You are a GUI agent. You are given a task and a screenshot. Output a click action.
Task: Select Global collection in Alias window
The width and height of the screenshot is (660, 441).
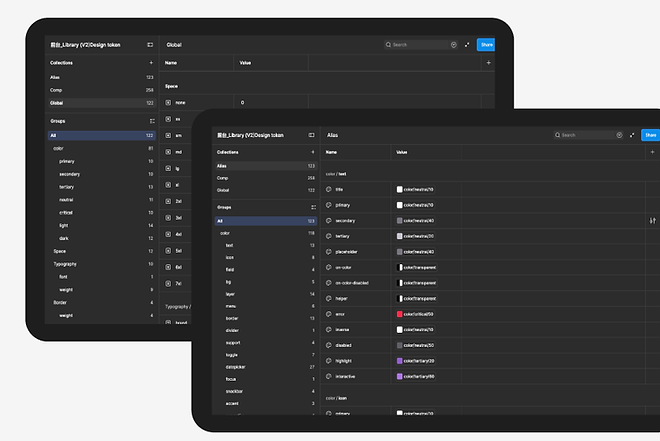coord(266,190)
